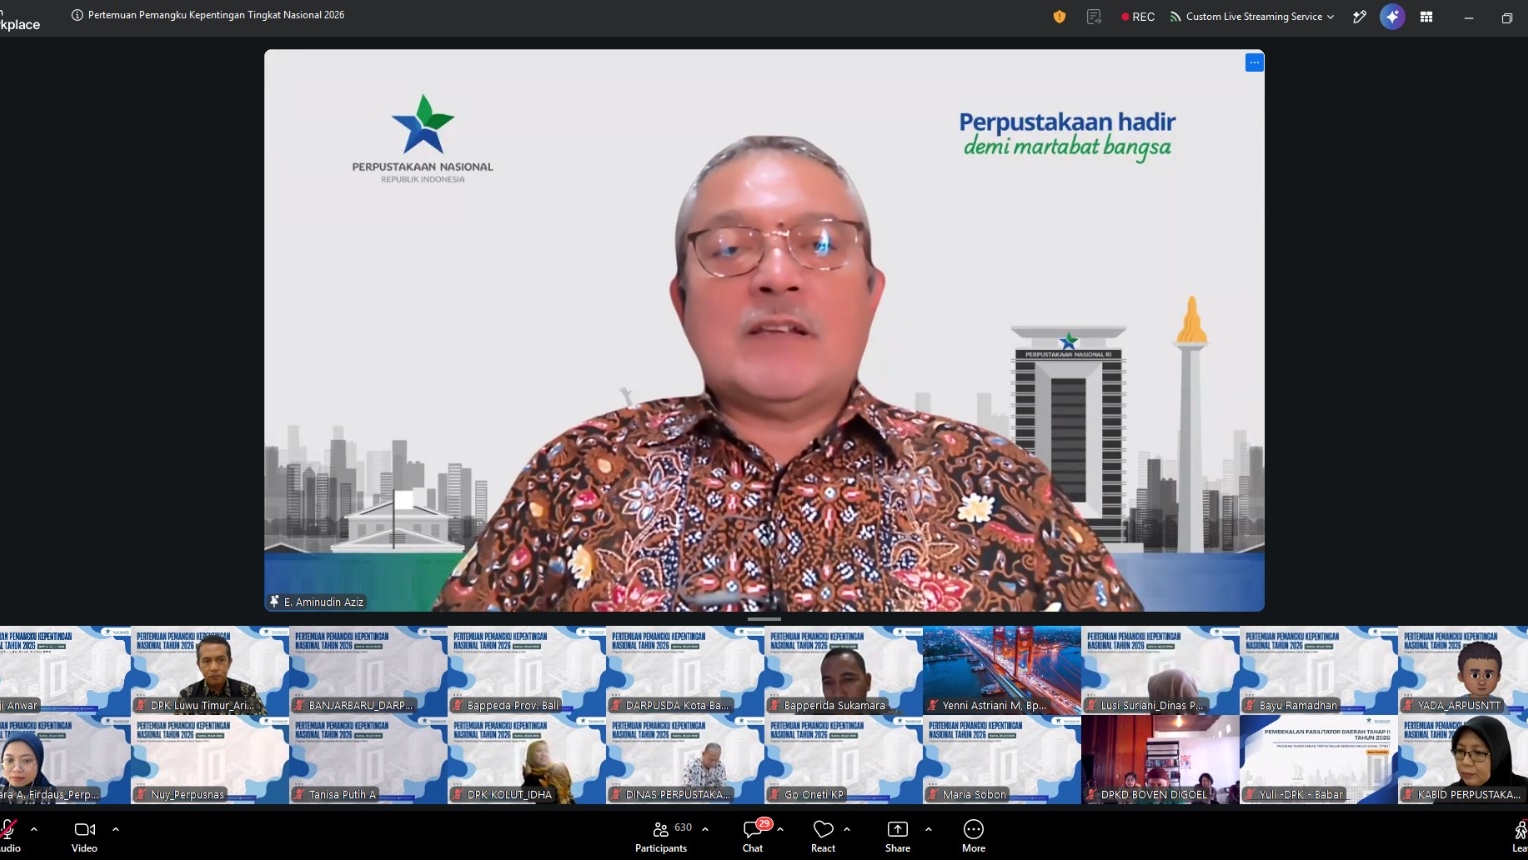Open the Chat panel

(753, 835)
